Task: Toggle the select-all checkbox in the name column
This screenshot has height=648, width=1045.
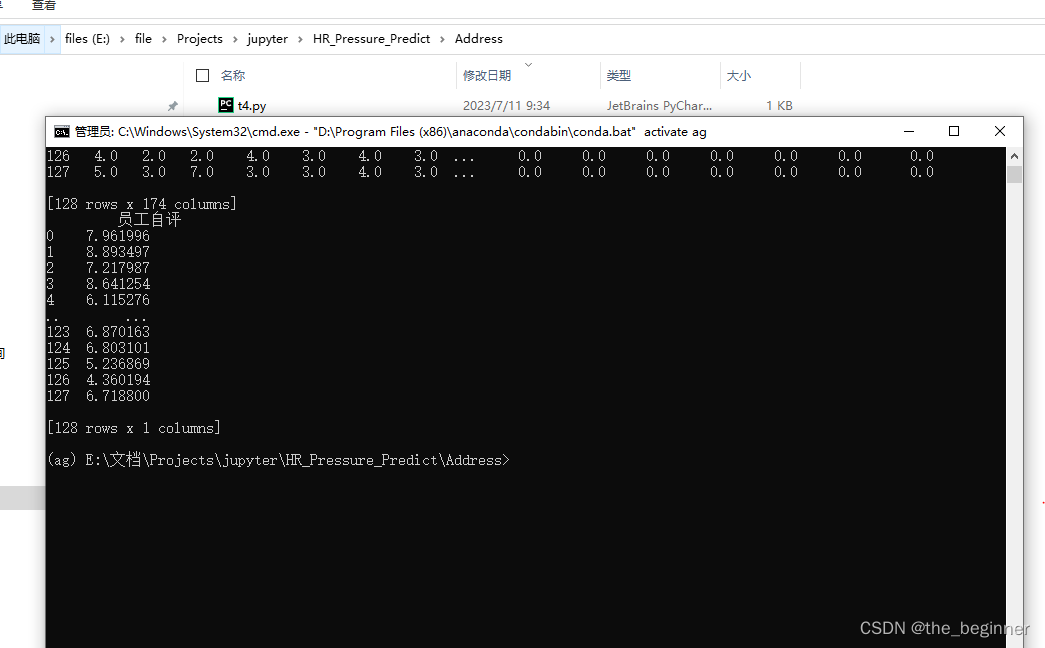Action: [x=202, y=75]
